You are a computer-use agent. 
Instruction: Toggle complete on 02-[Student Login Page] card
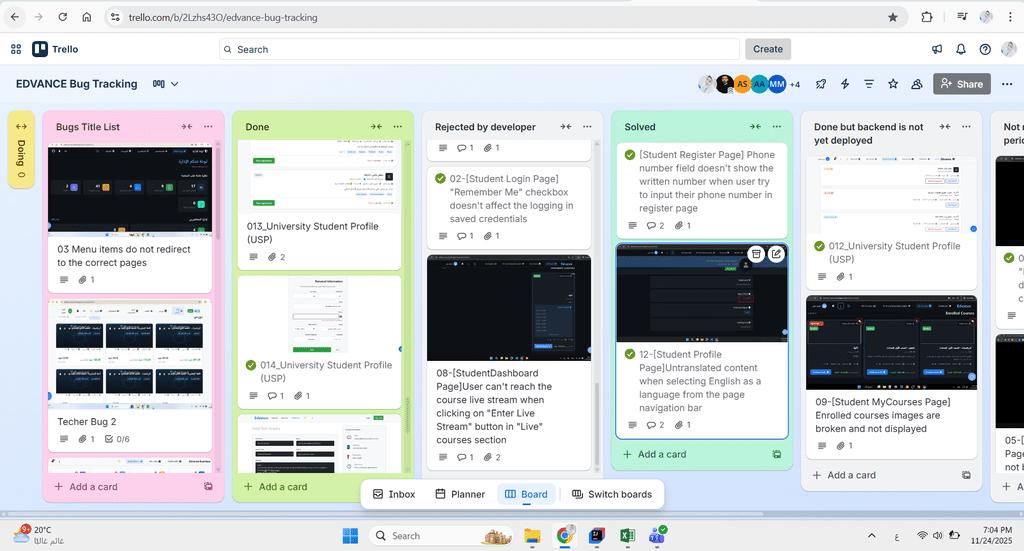[x=440, y=178]
